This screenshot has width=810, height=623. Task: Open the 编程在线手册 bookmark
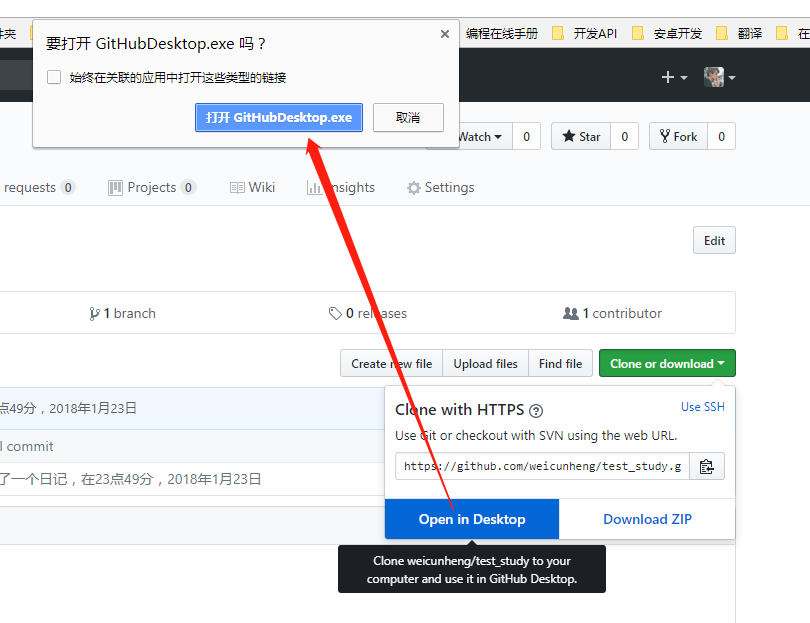click(502, 34)
